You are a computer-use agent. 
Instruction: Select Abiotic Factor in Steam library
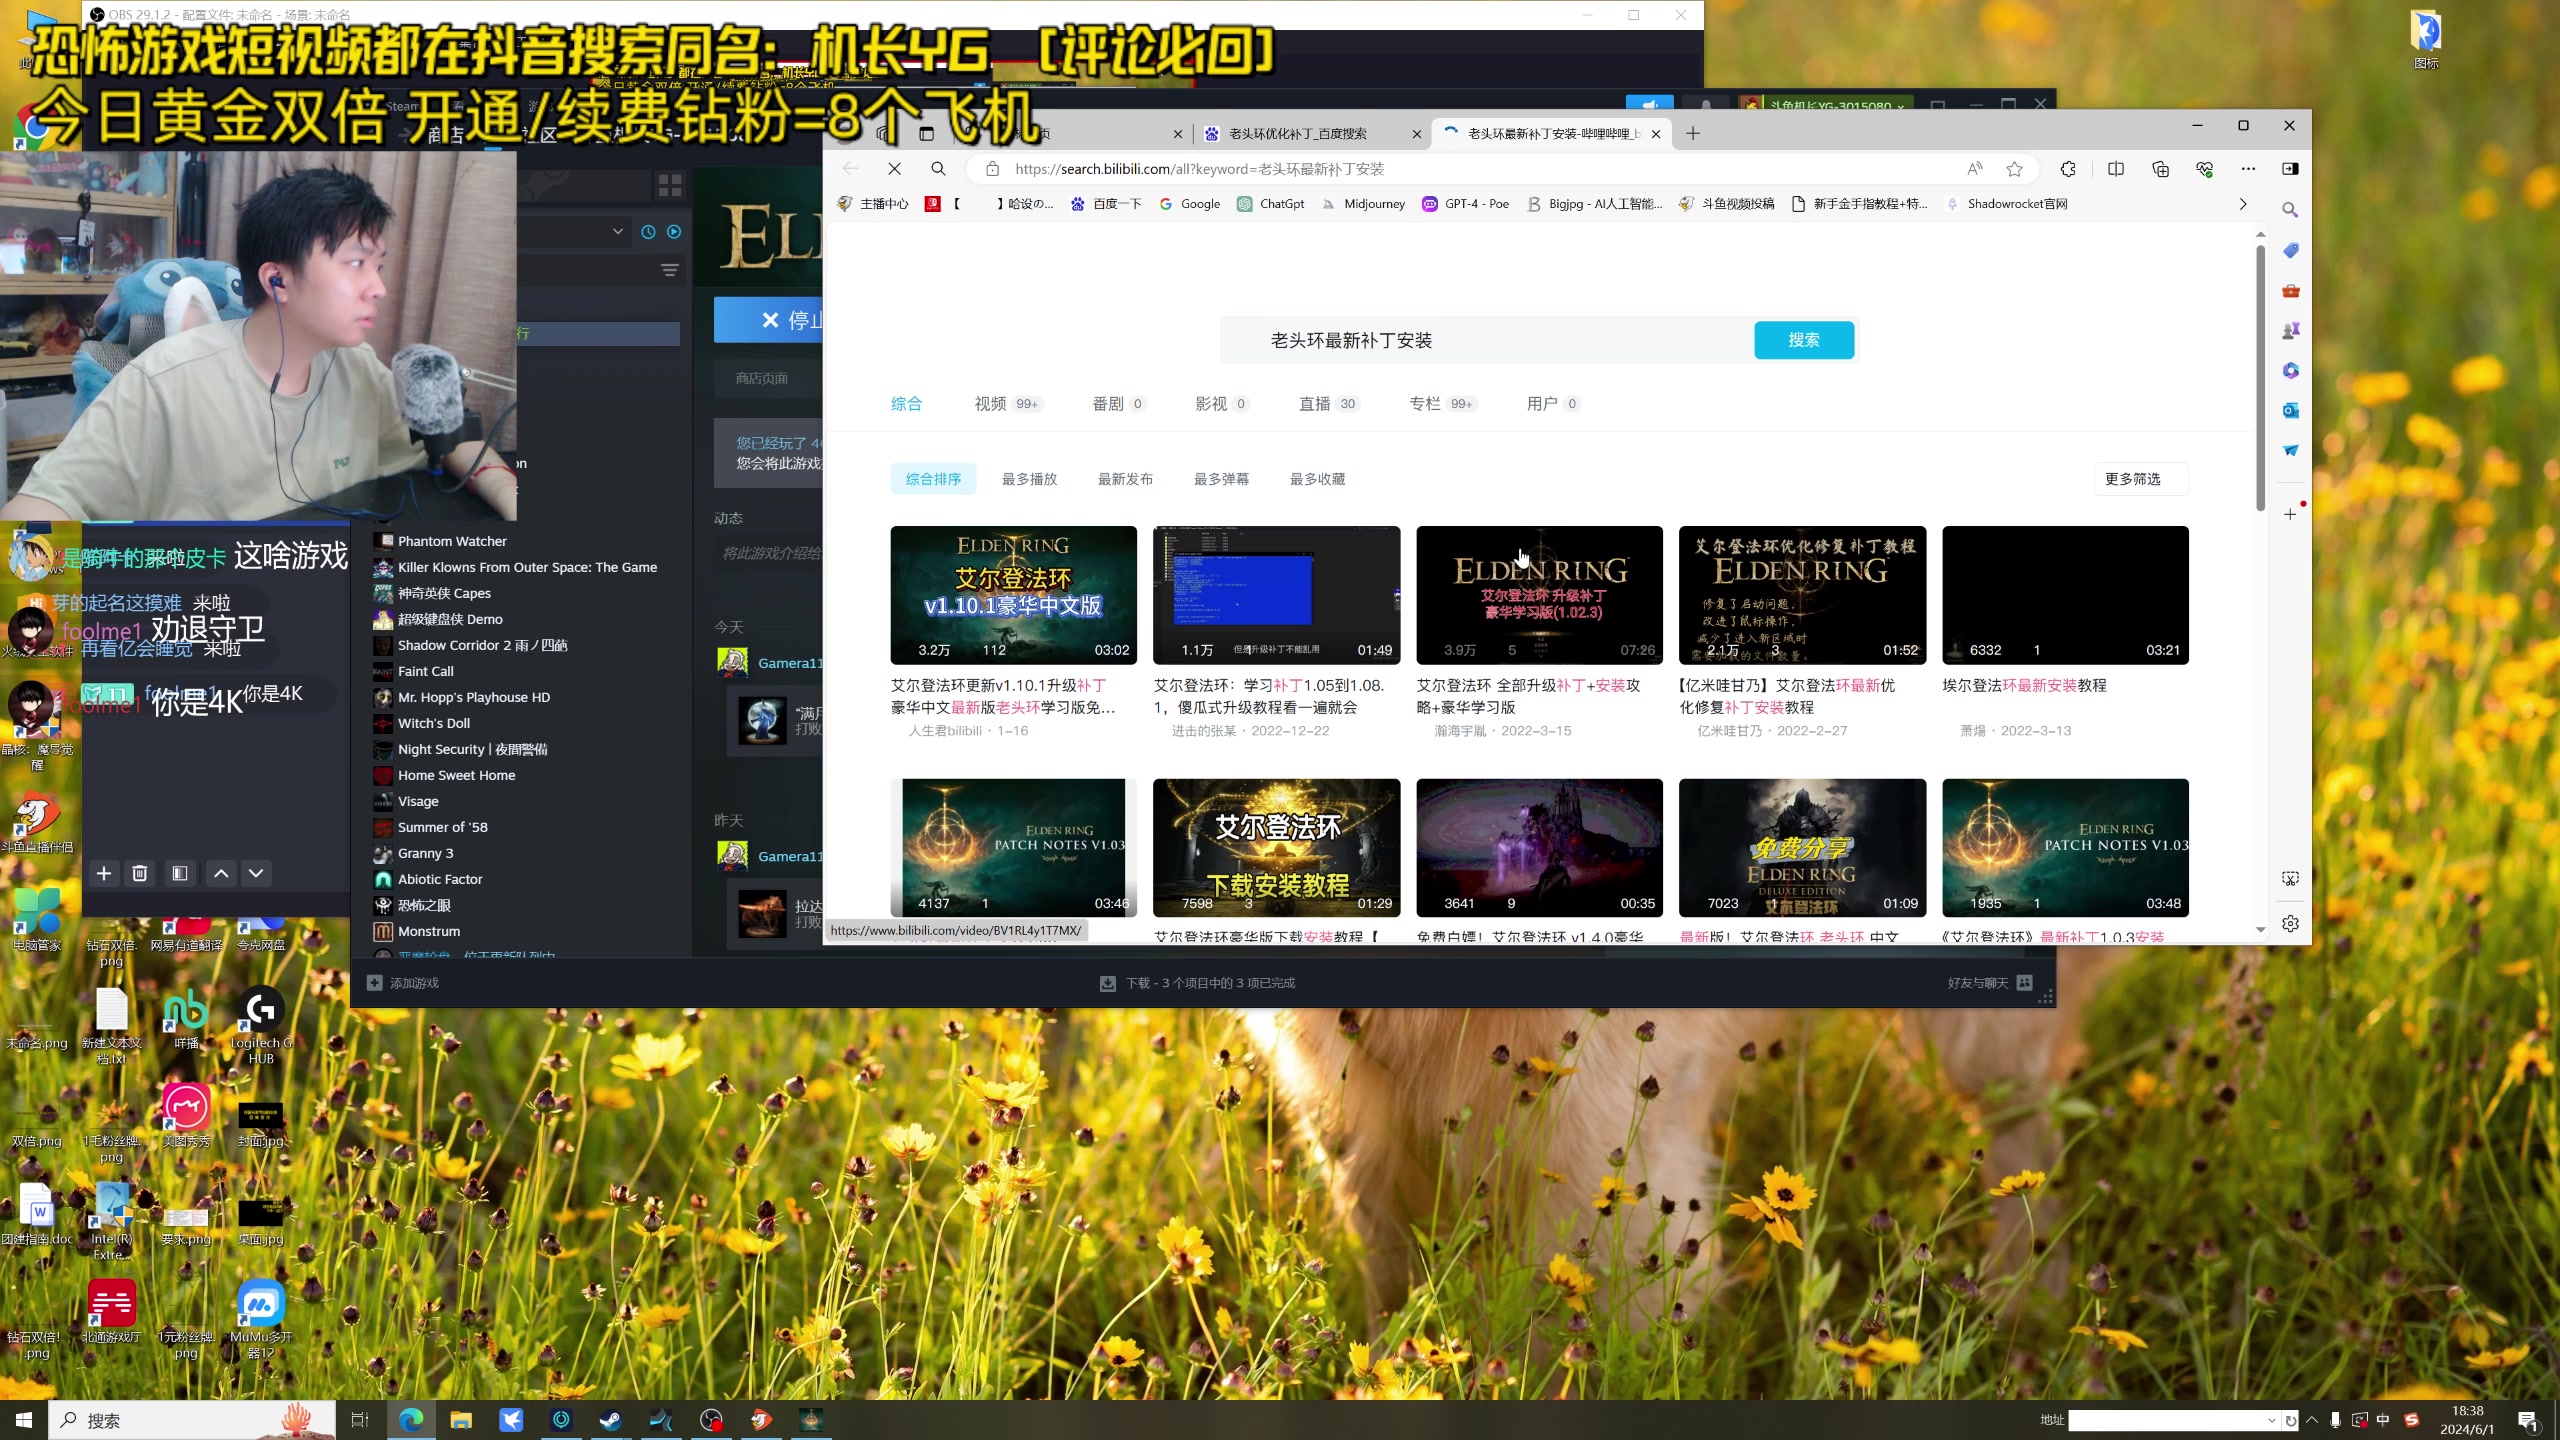click(440, 879)
